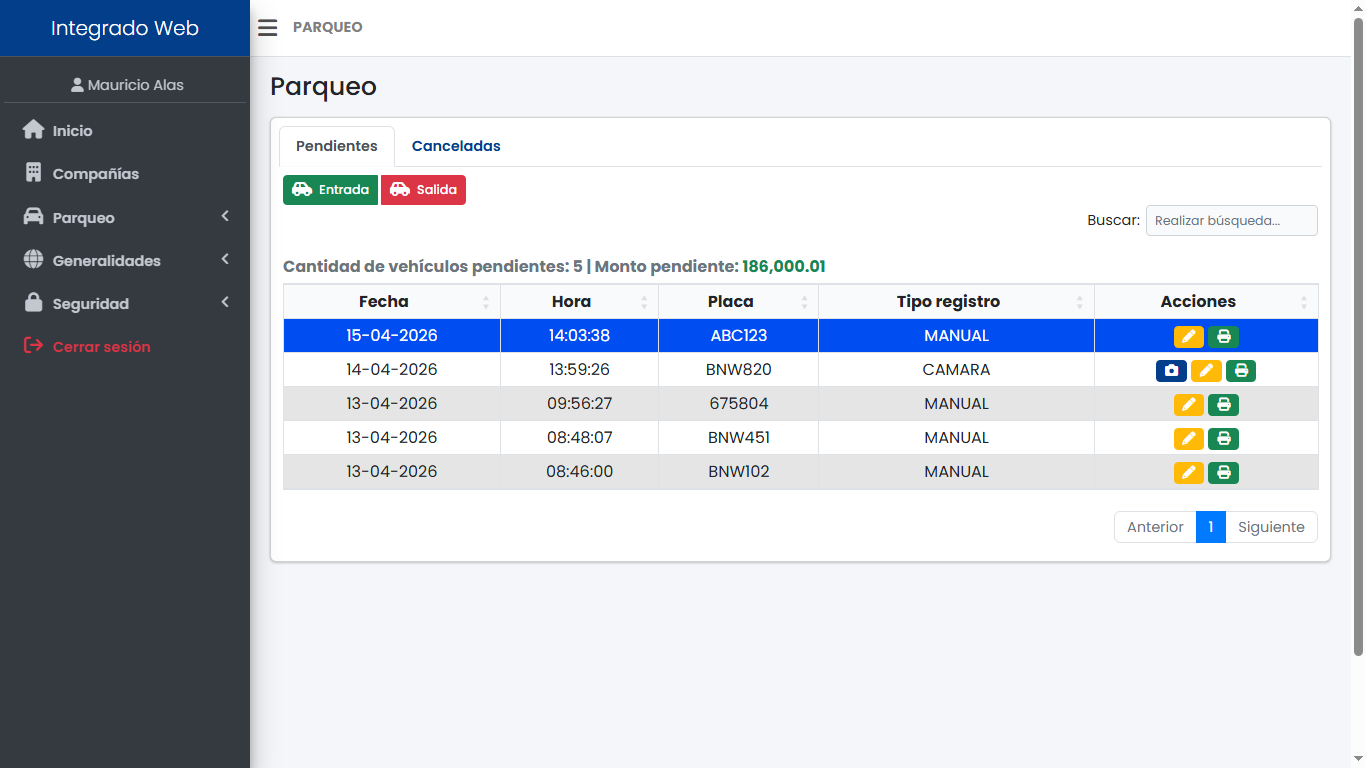Click the Cerrar sesión logout icon
Screen dimensions: 1366x768
[31, 345]
